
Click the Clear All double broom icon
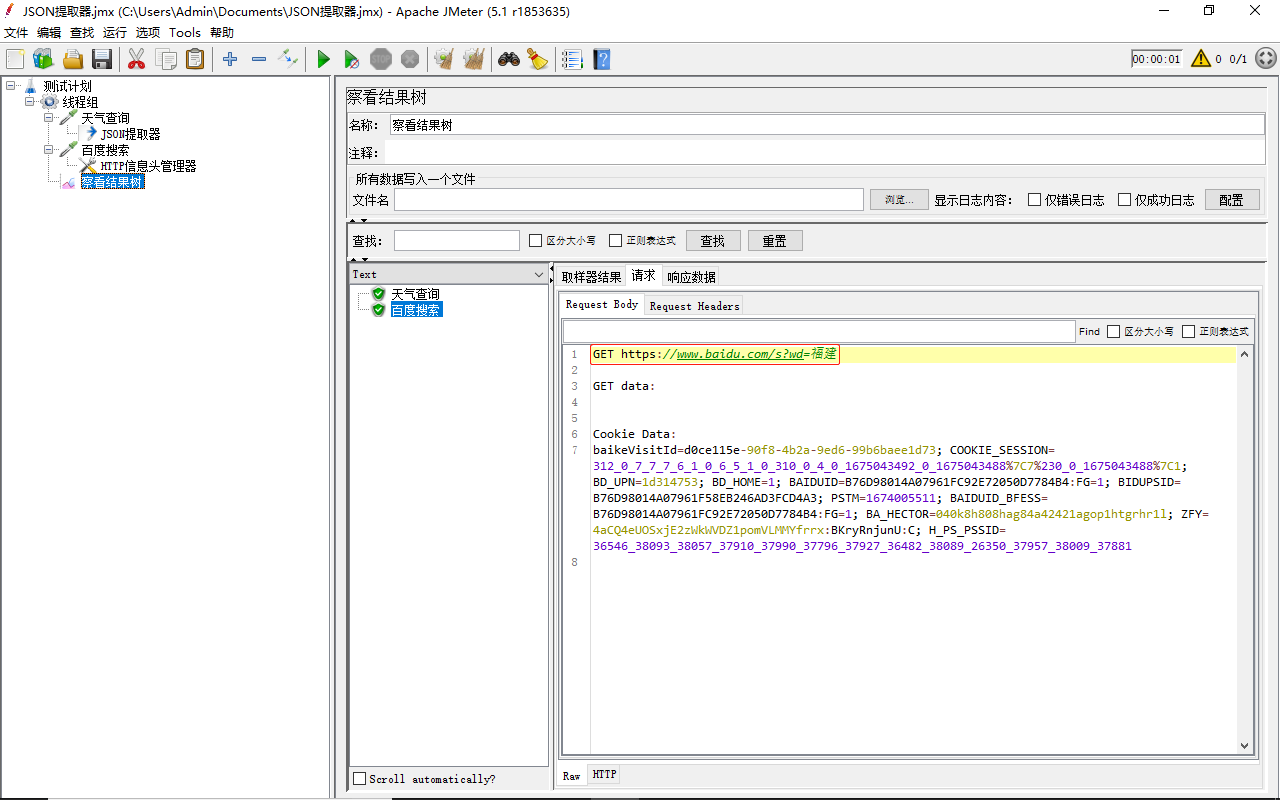click(x=474, y=59)
